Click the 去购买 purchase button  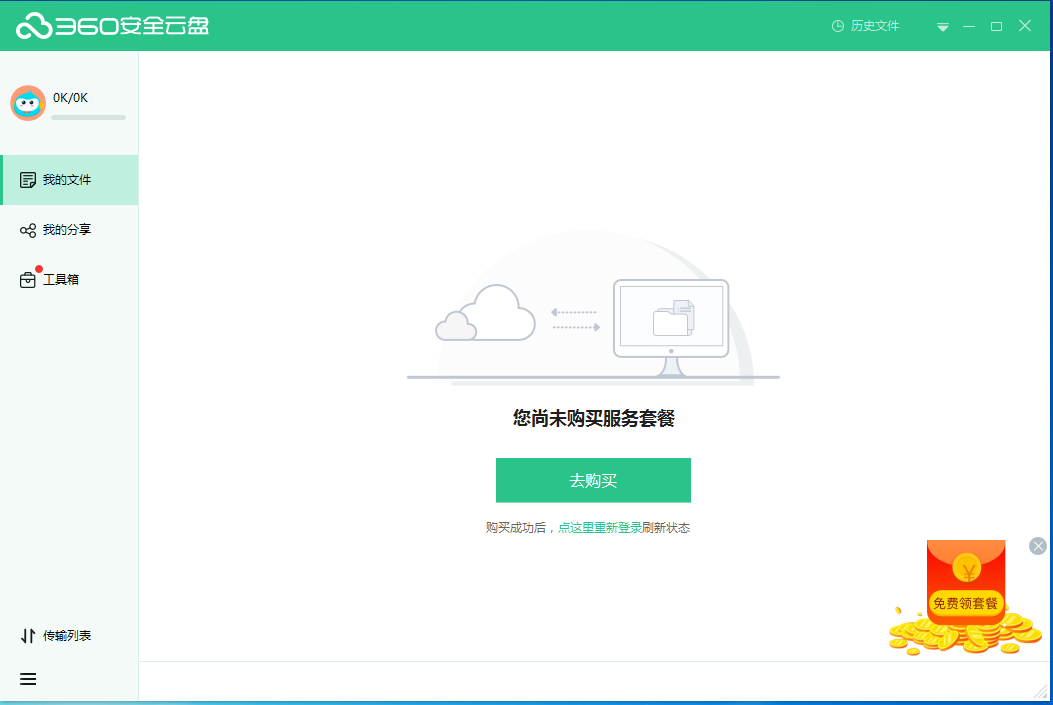pos(592,480)
